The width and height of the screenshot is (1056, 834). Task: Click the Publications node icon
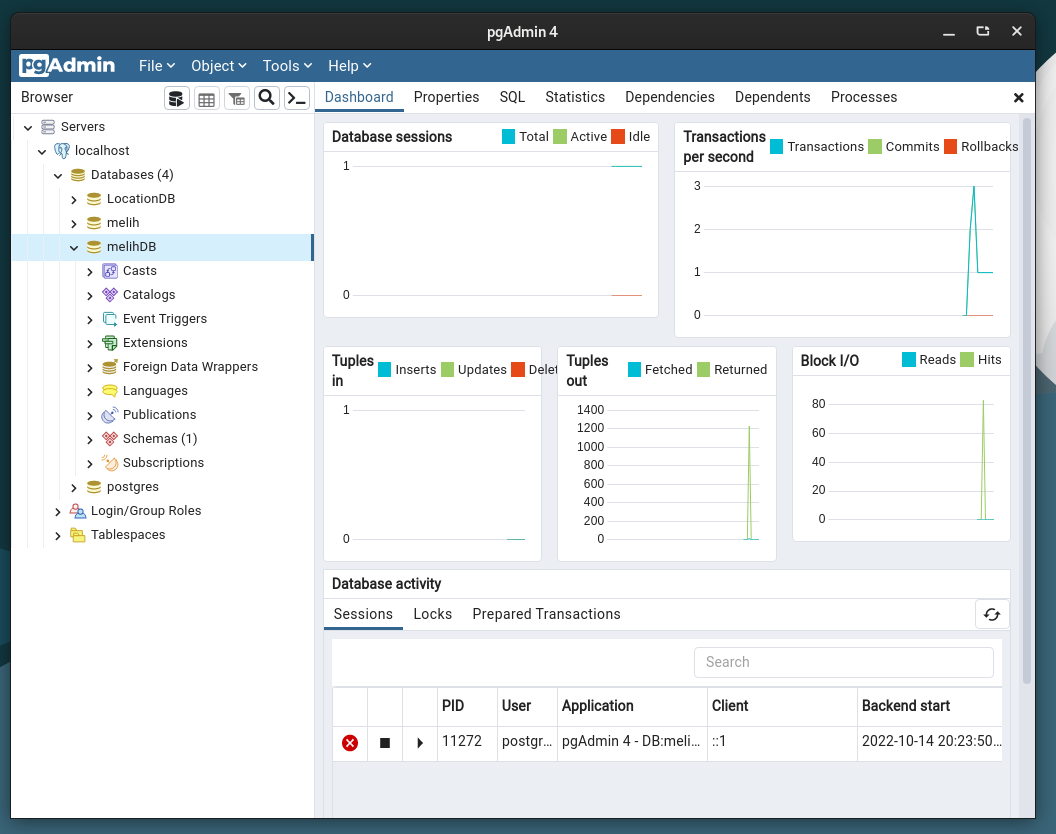click(x=110, y=415)
